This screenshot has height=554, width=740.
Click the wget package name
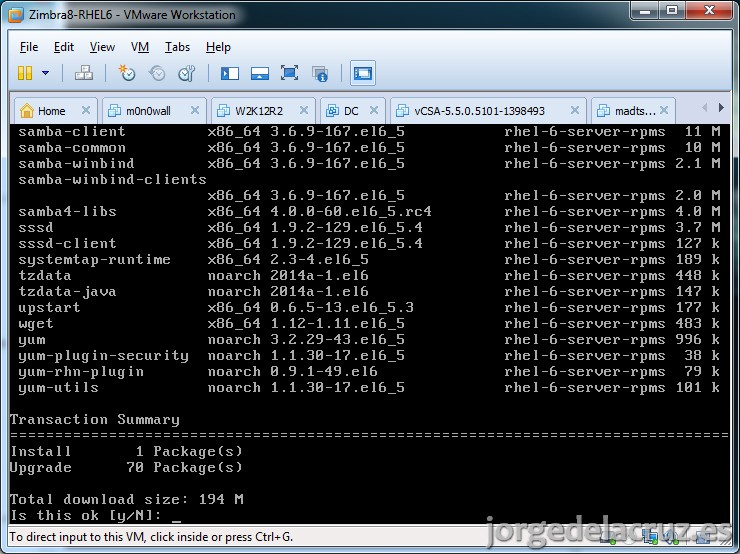[x=36, y=324]
